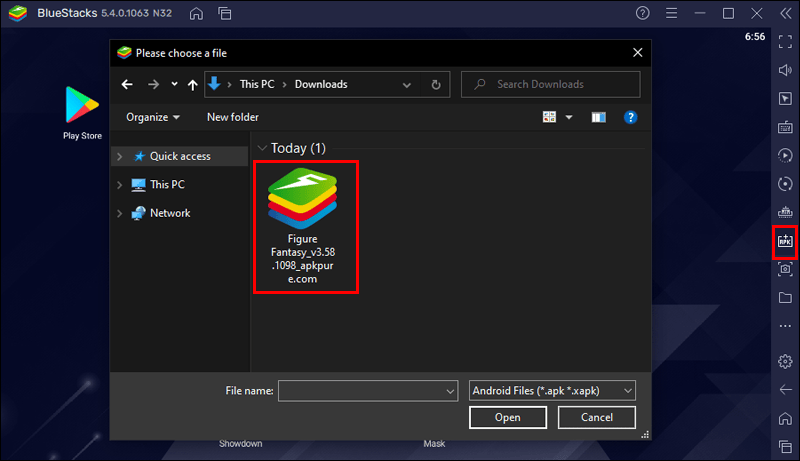The image size is (800, 461).
Task: Select Quick access in navigation pane
Action: (180, 156)
